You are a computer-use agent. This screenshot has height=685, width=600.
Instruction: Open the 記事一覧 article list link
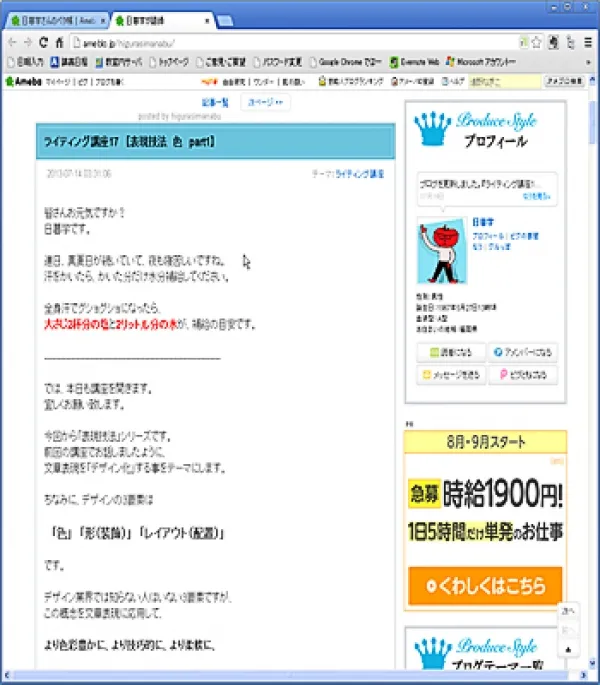pyautogui.click(x=215, y=102)
